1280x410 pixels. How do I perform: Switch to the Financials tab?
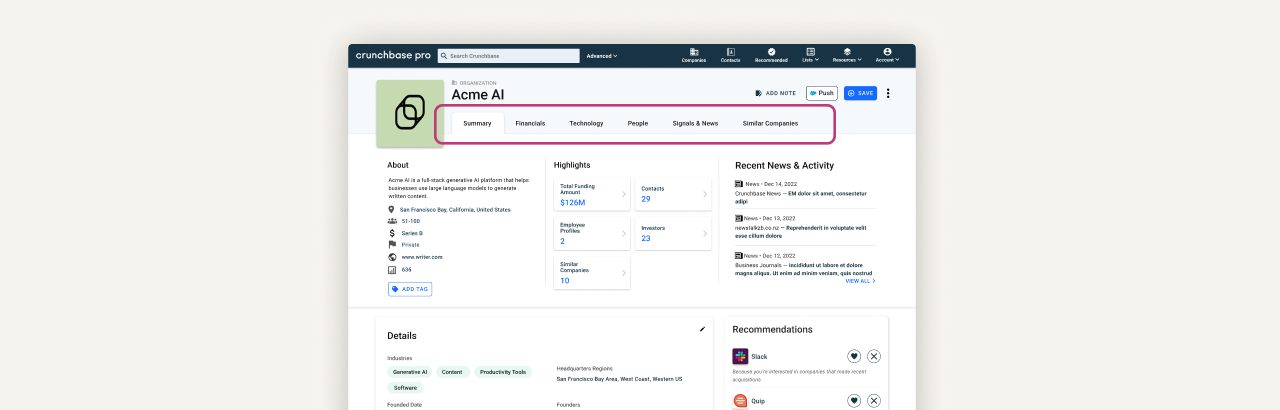pos(530,123)
